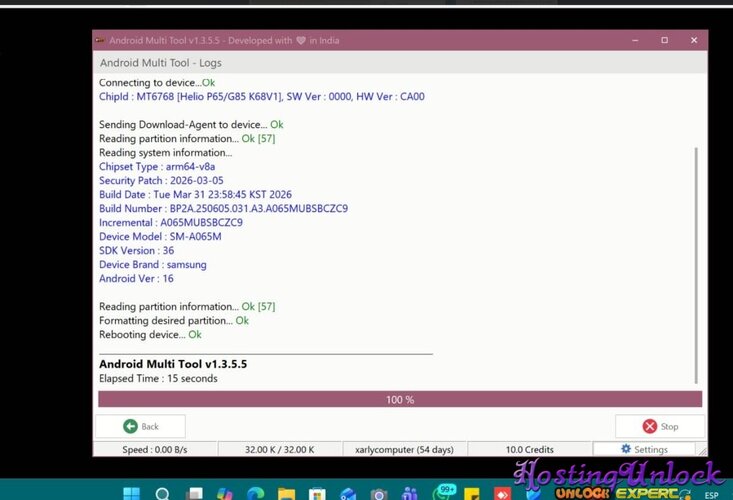This screenshot has width=733, height=500.
Task: Open Microsoft Teams from the taskbar
Action: click(x=410, y=493)
